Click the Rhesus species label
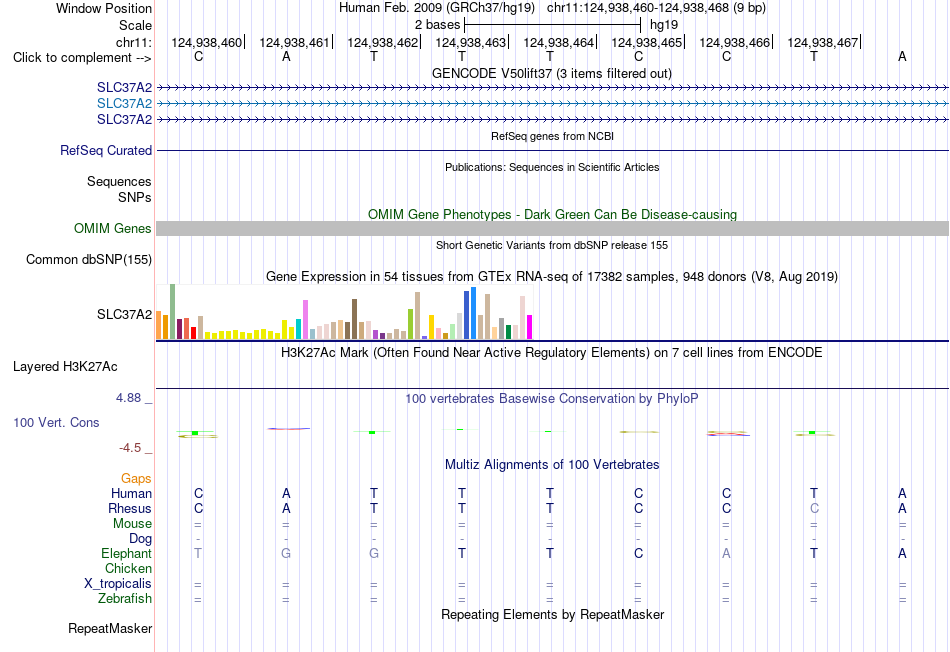950x652 pixels. pyautogui.click(x=130, y=508)
